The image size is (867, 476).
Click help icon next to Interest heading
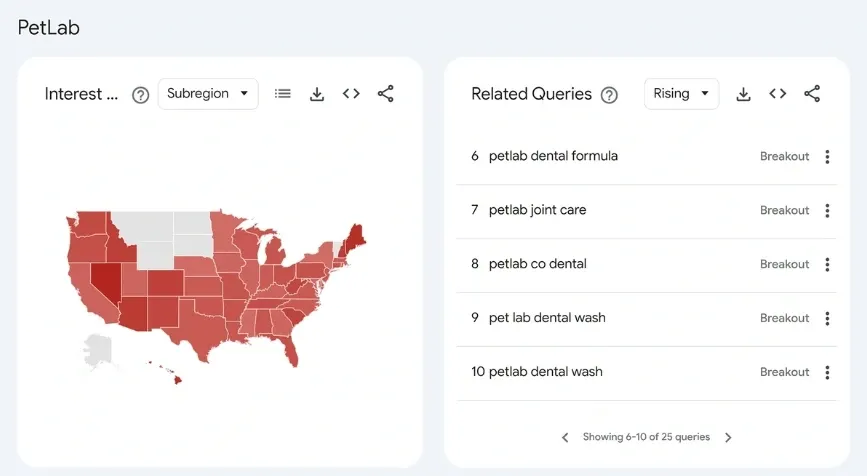[x=141, y=95]
